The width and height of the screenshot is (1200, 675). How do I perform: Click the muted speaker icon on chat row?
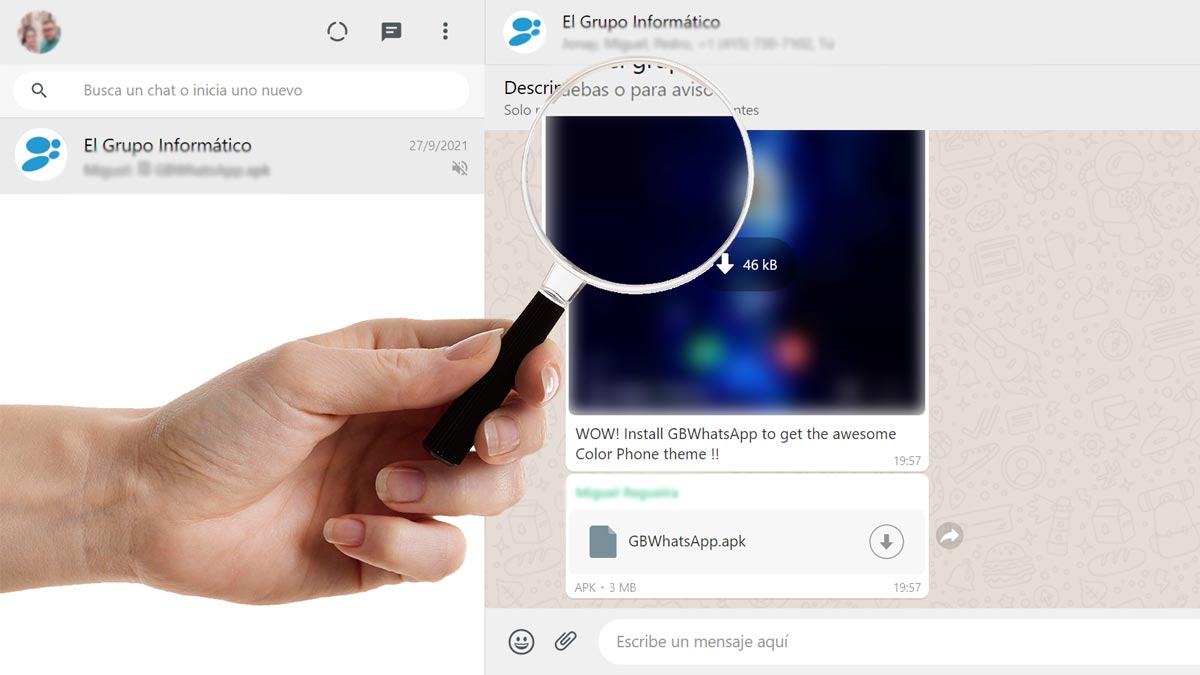(x=459, y=169)
